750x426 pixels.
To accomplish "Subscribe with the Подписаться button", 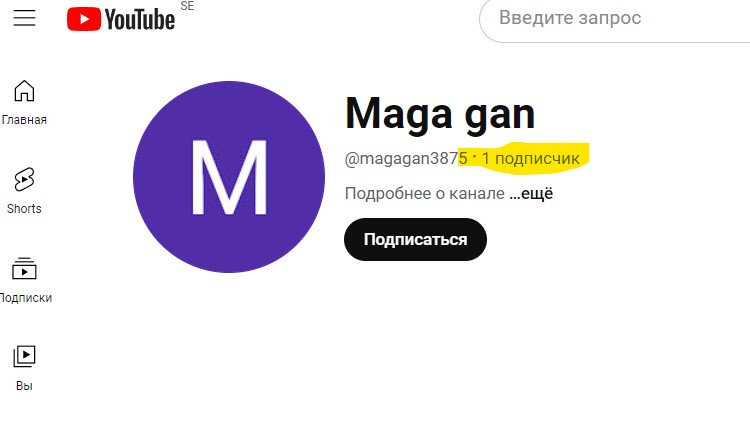I will 415,239.
